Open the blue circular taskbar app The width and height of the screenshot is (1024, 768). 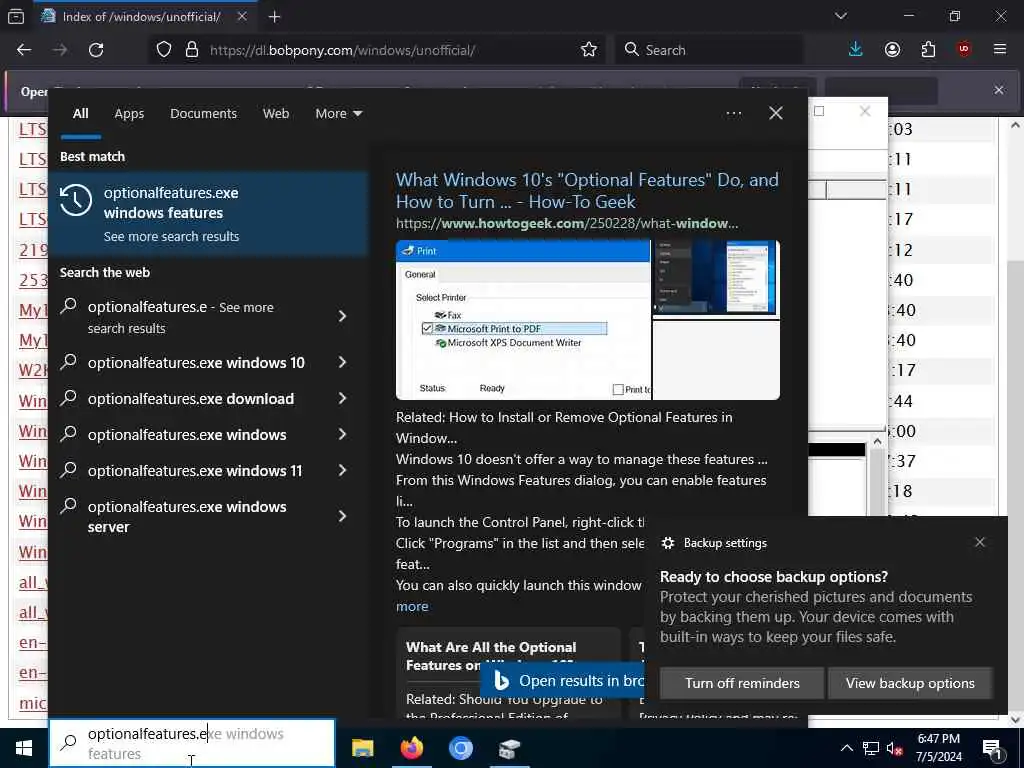tap(460, 748)
